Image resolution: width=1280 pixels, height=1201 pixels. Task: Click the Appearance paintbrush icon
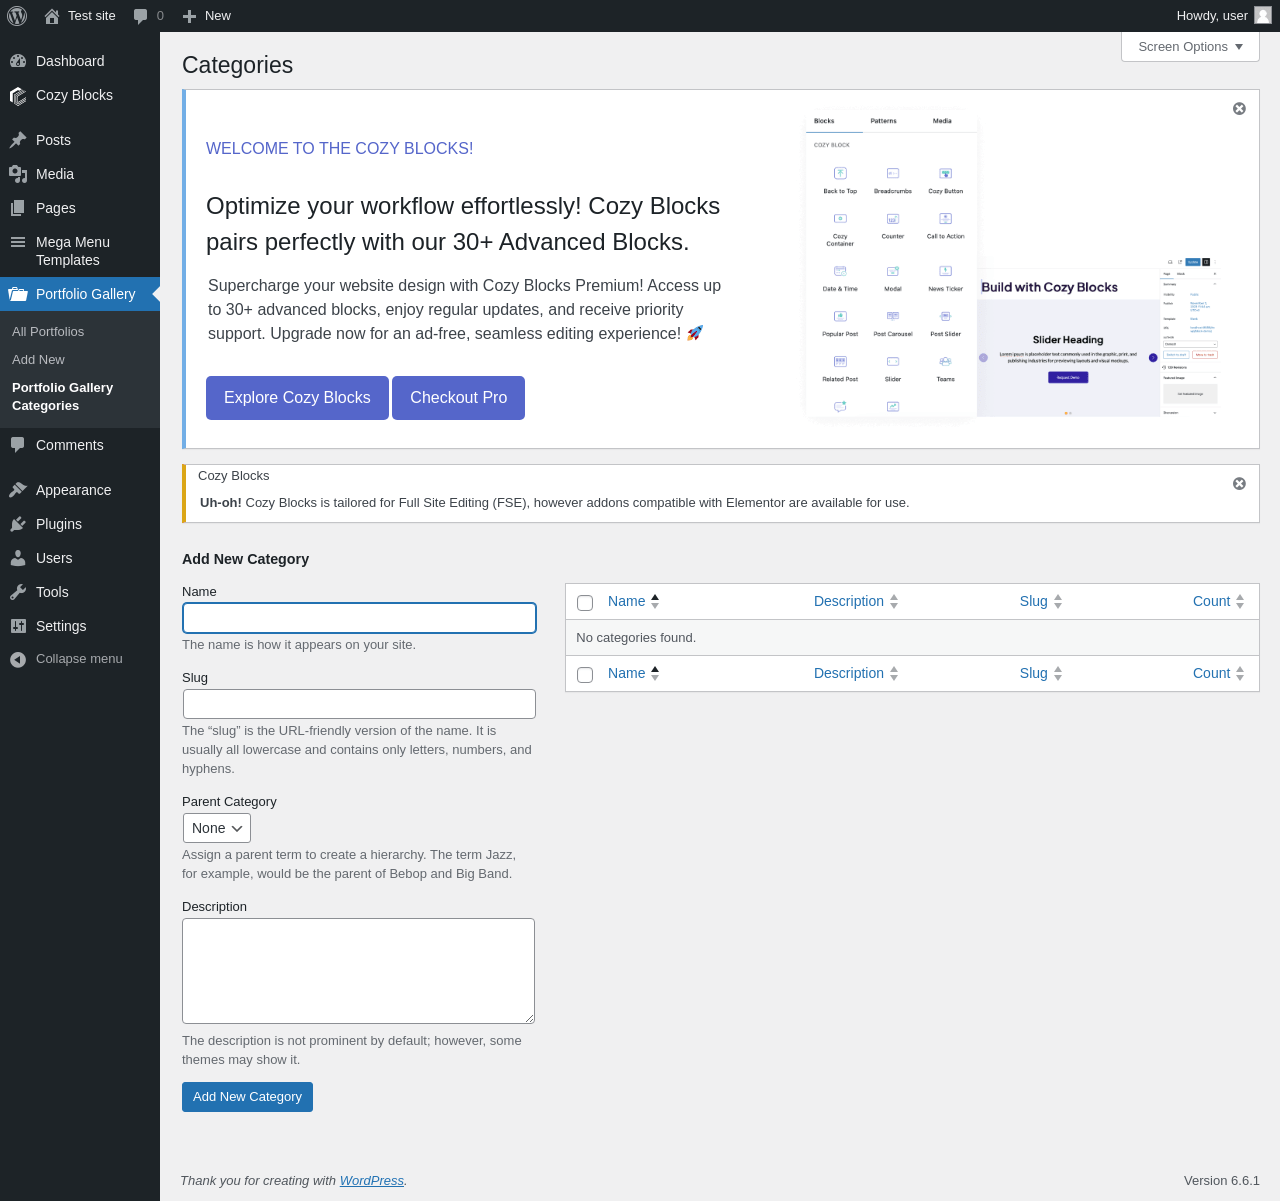[x=18, y=490]
